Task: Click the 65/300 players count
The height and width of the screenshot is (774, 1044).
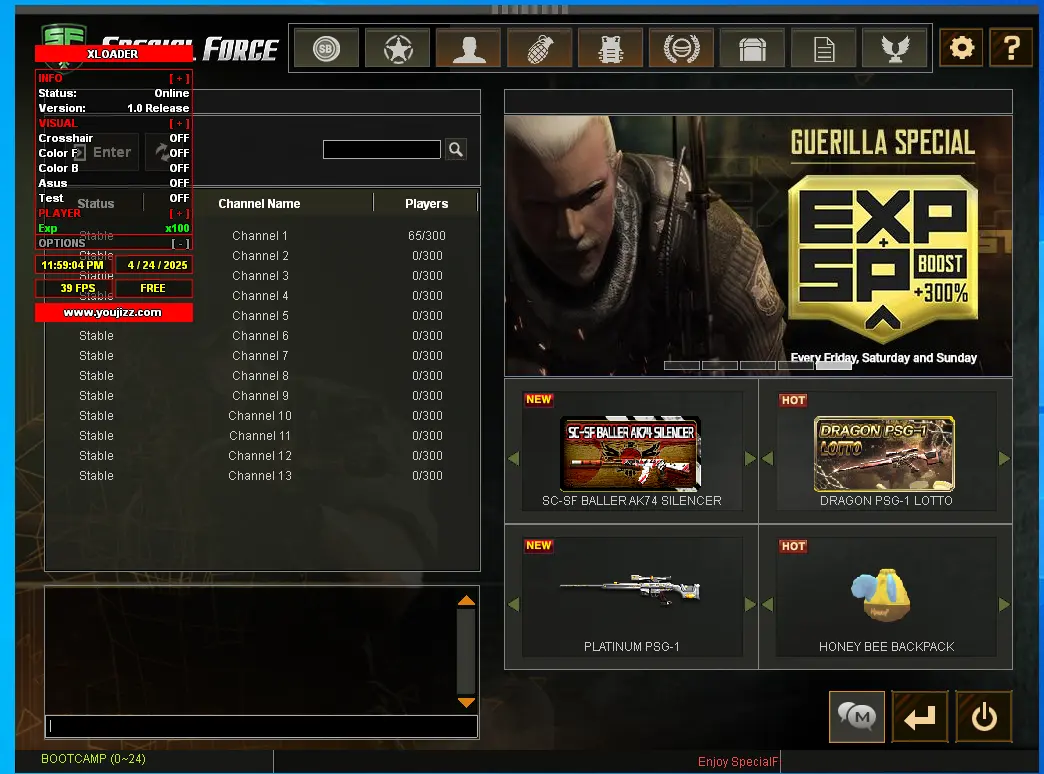Action: coord(427,236)
